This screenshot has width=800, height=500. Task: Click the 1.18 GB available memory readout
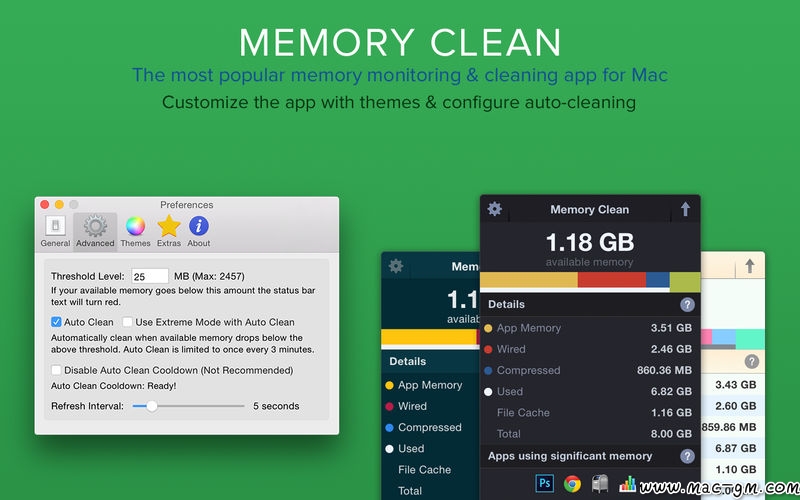coord(590,242)
